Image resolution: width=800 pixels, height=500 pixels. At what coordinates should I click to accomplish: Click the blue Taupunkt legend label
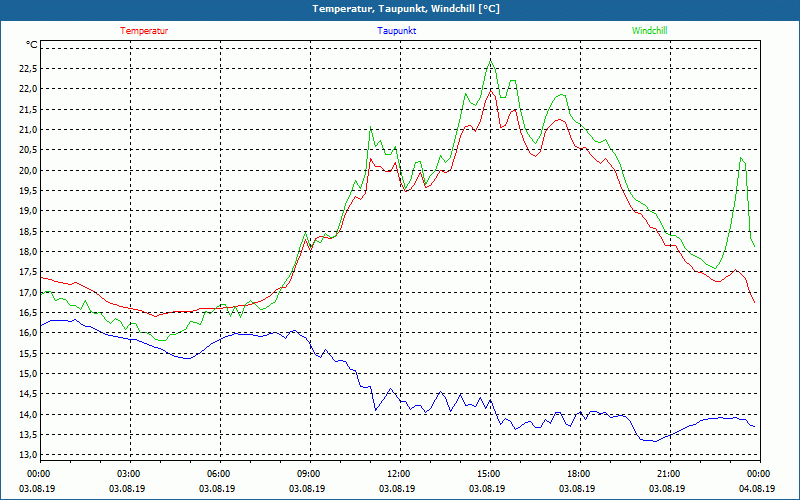tap(396, 31)
